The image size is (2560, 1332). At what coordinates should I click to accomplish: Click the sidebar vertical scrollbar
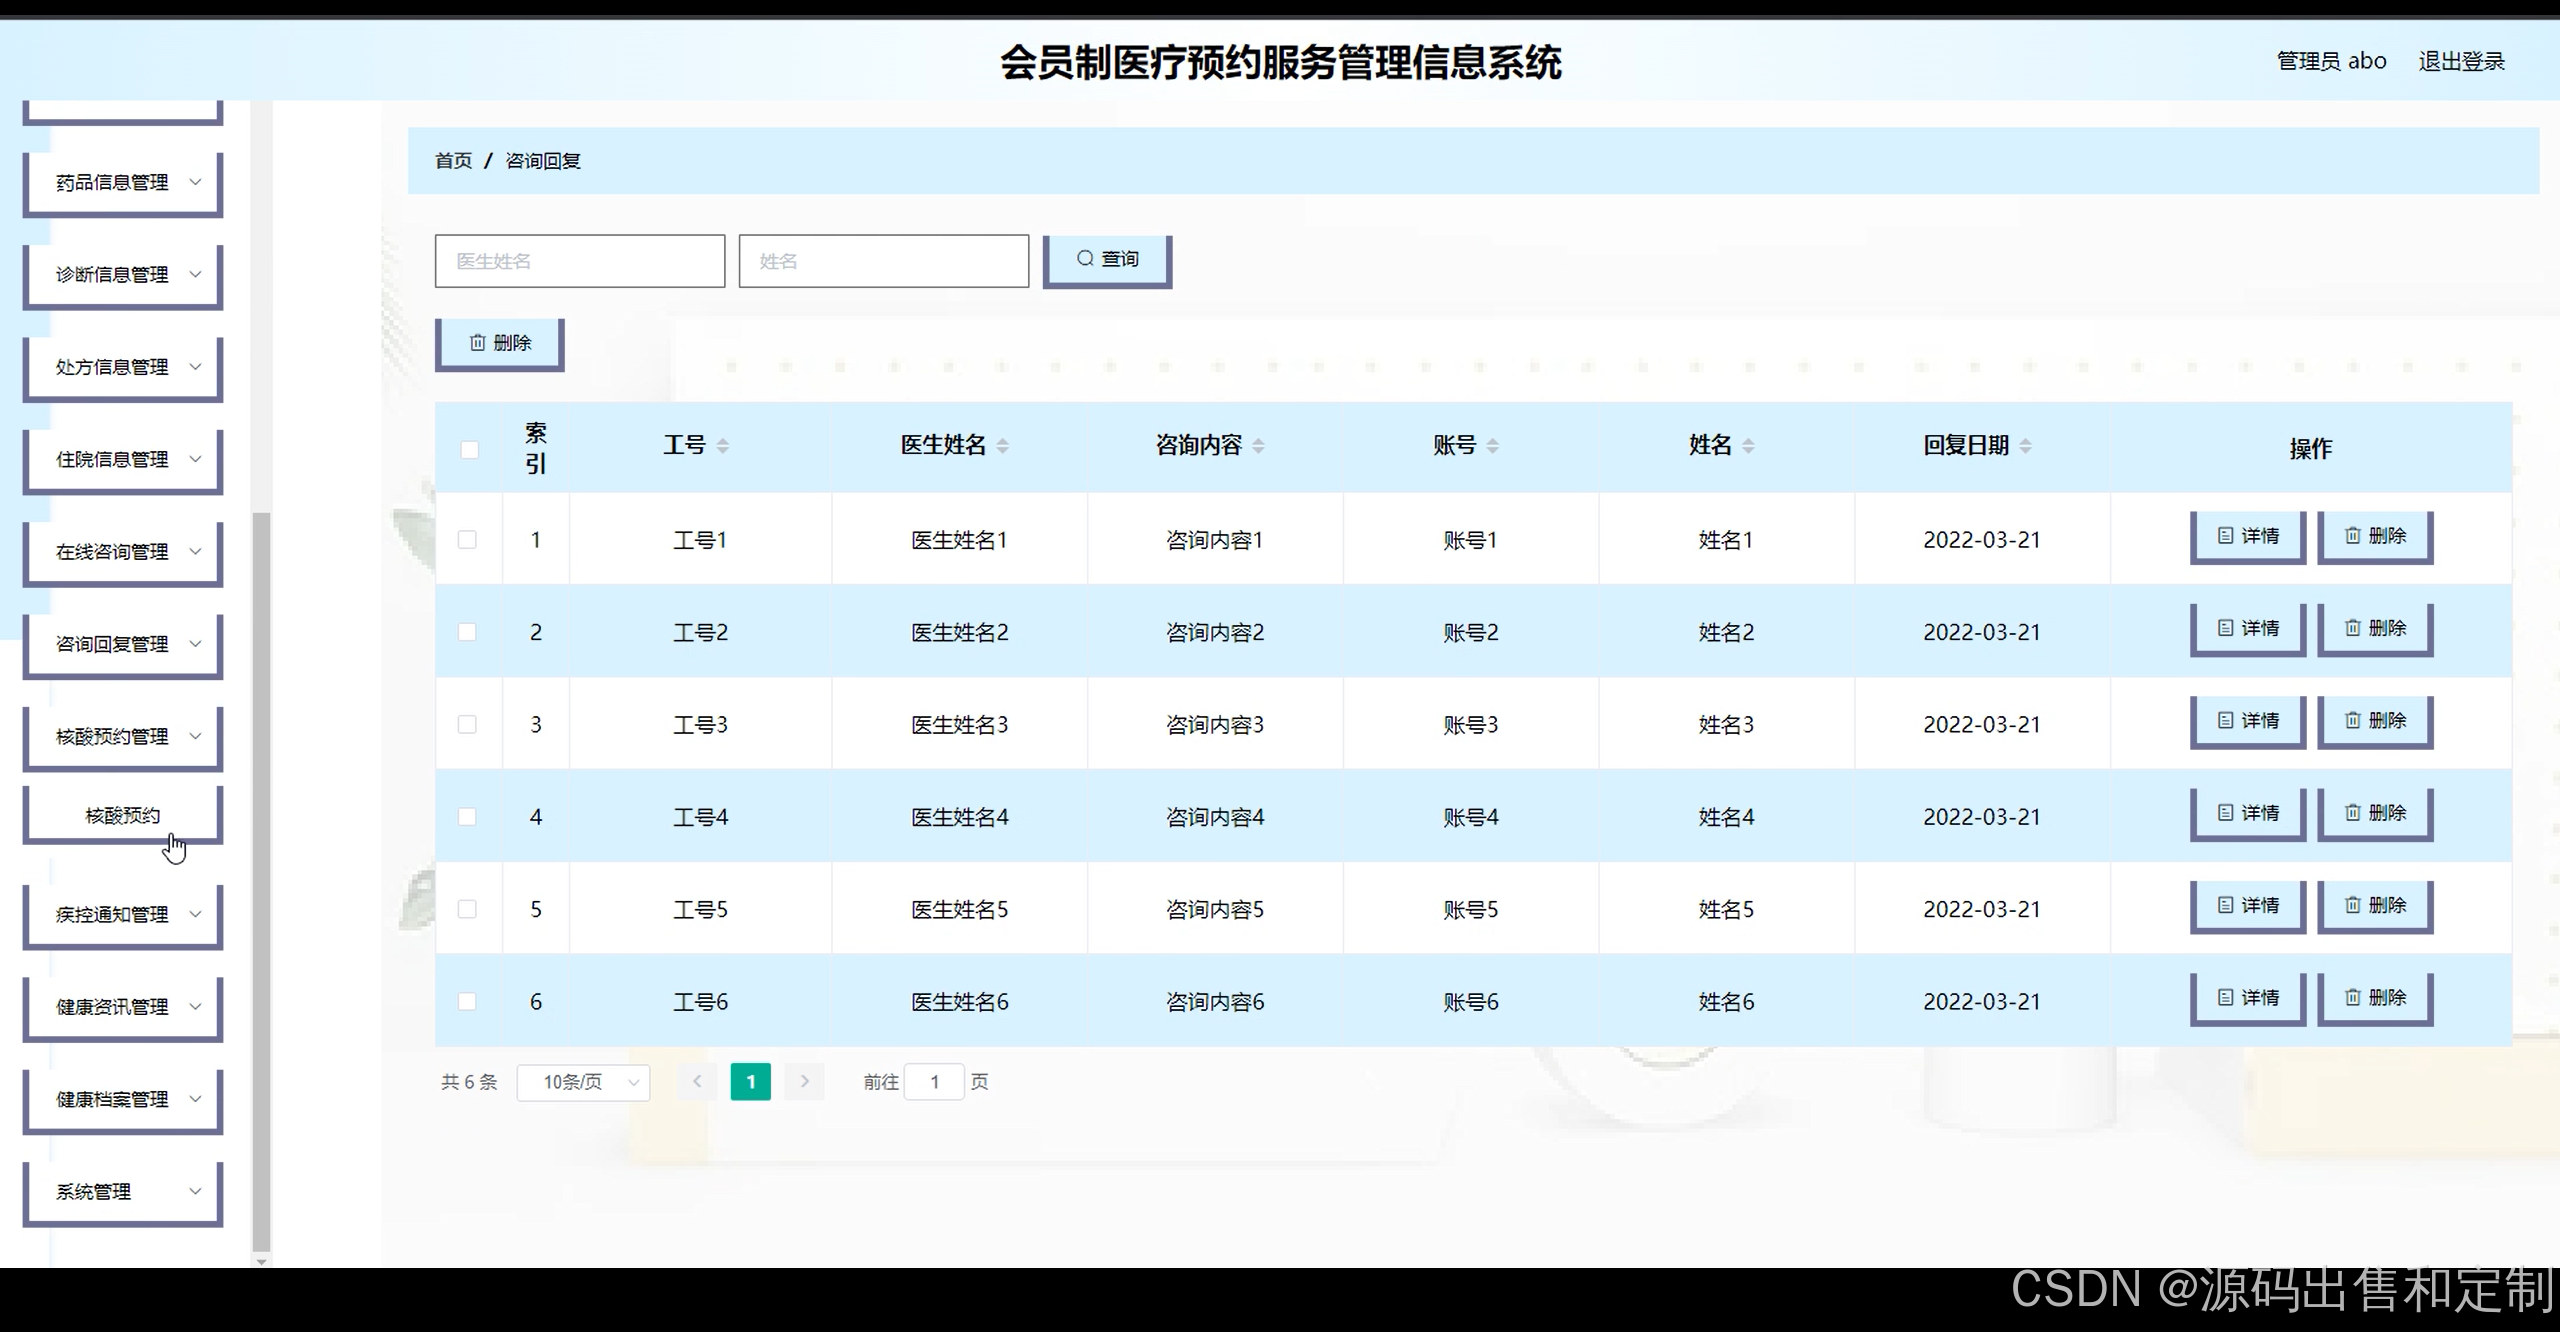pos(261,880)
